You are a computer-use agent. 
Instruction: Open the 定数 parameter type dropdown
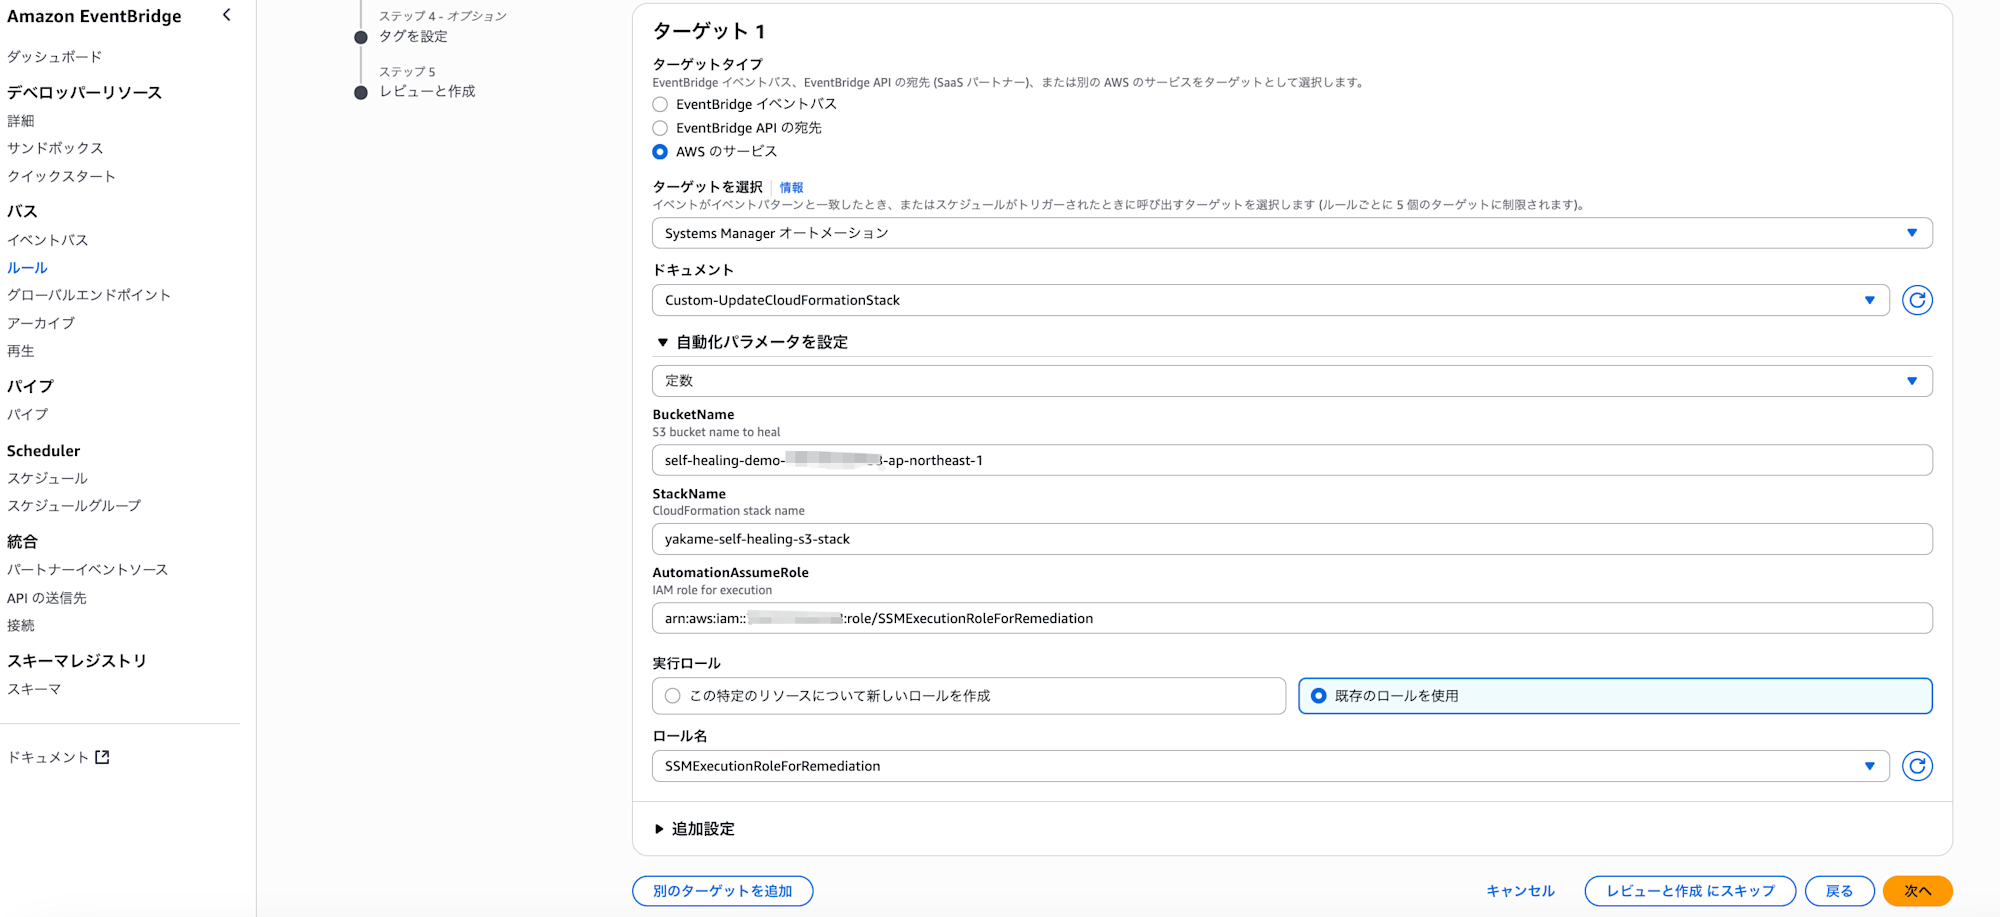1292,381
